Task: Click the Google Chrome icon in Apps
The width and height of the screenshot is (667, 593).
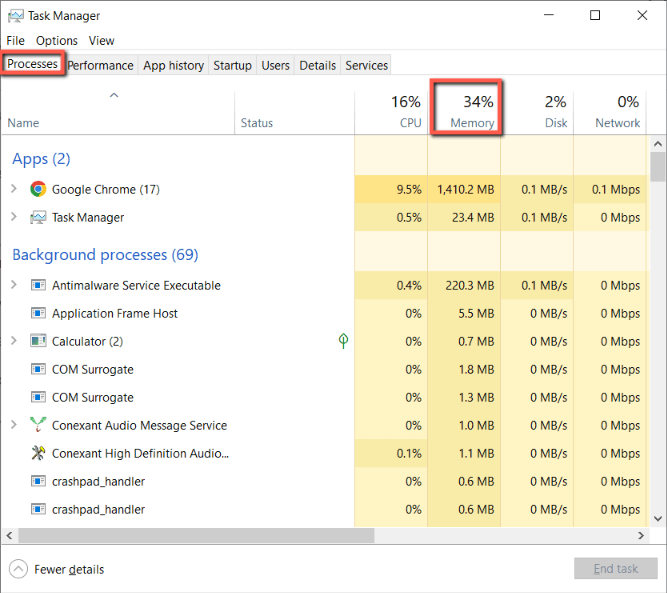Action: (38, 189)
